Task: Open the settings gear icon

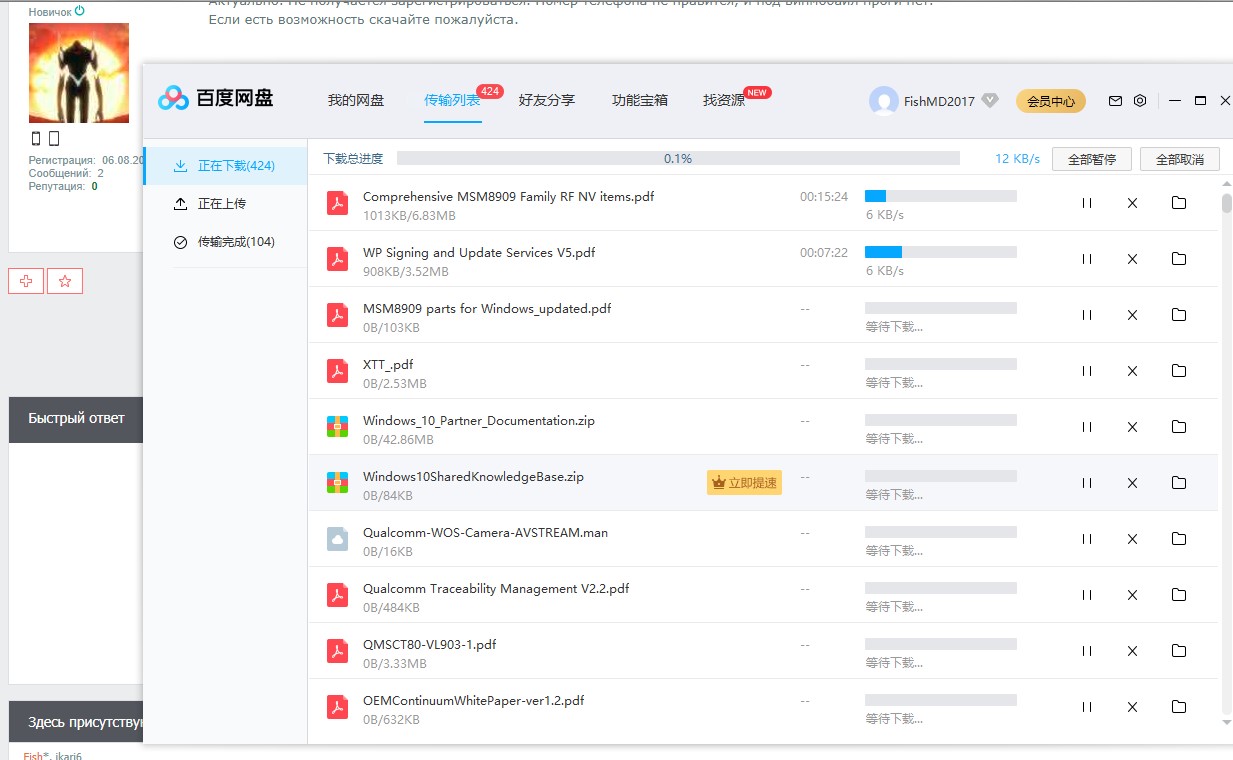Action: tap(1140, 101)
